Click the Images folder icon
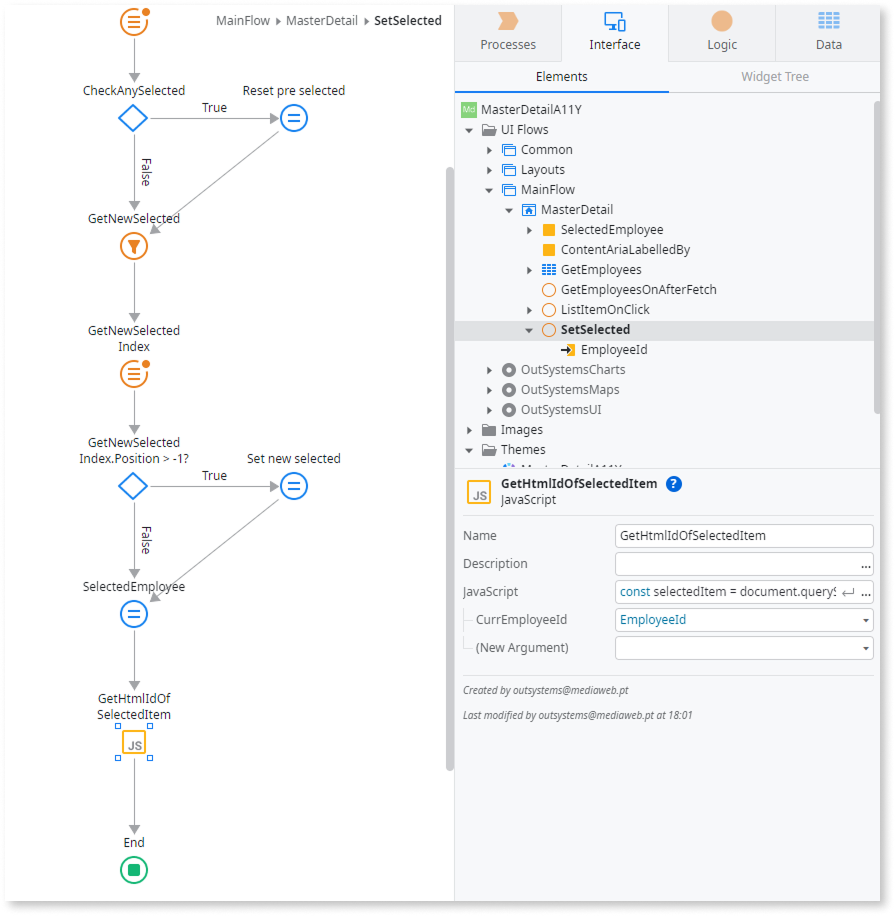 [489, 430]
